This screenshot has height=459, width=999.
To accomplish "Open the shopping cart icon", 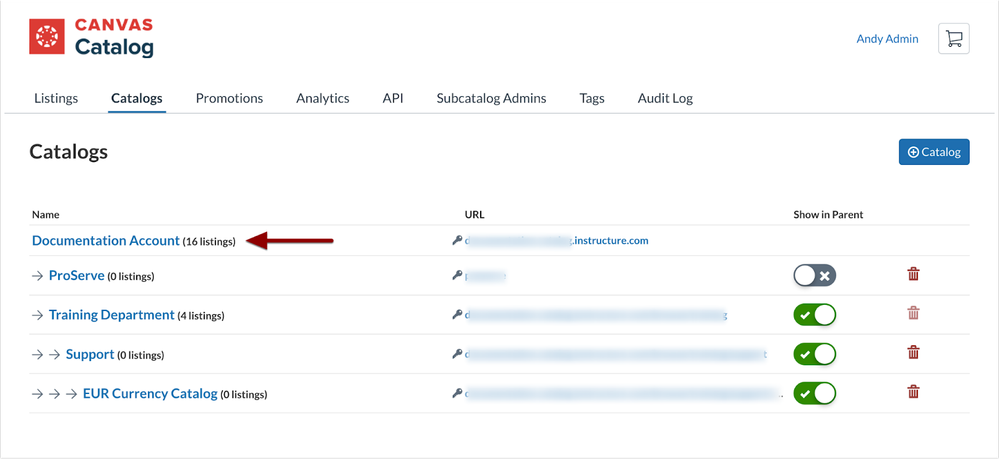I will click(953, 39).
